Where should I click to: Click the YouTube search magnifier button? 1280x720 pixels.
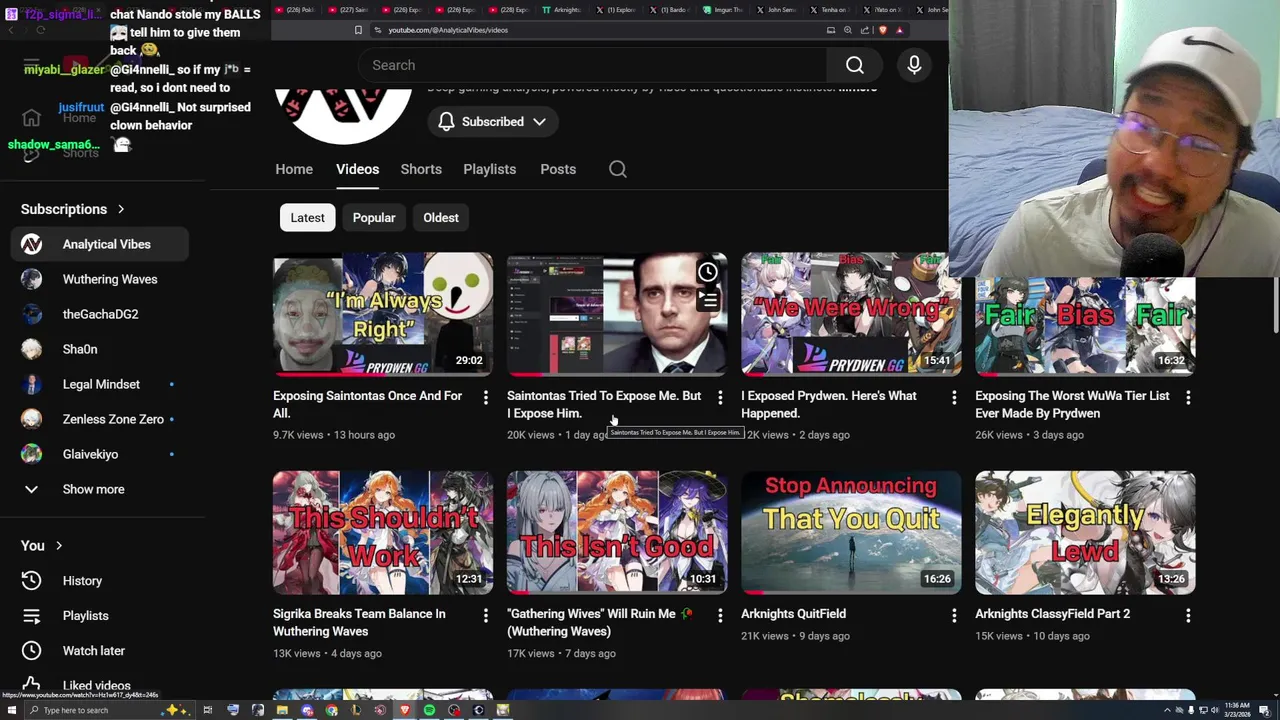(x=855, y=65)
